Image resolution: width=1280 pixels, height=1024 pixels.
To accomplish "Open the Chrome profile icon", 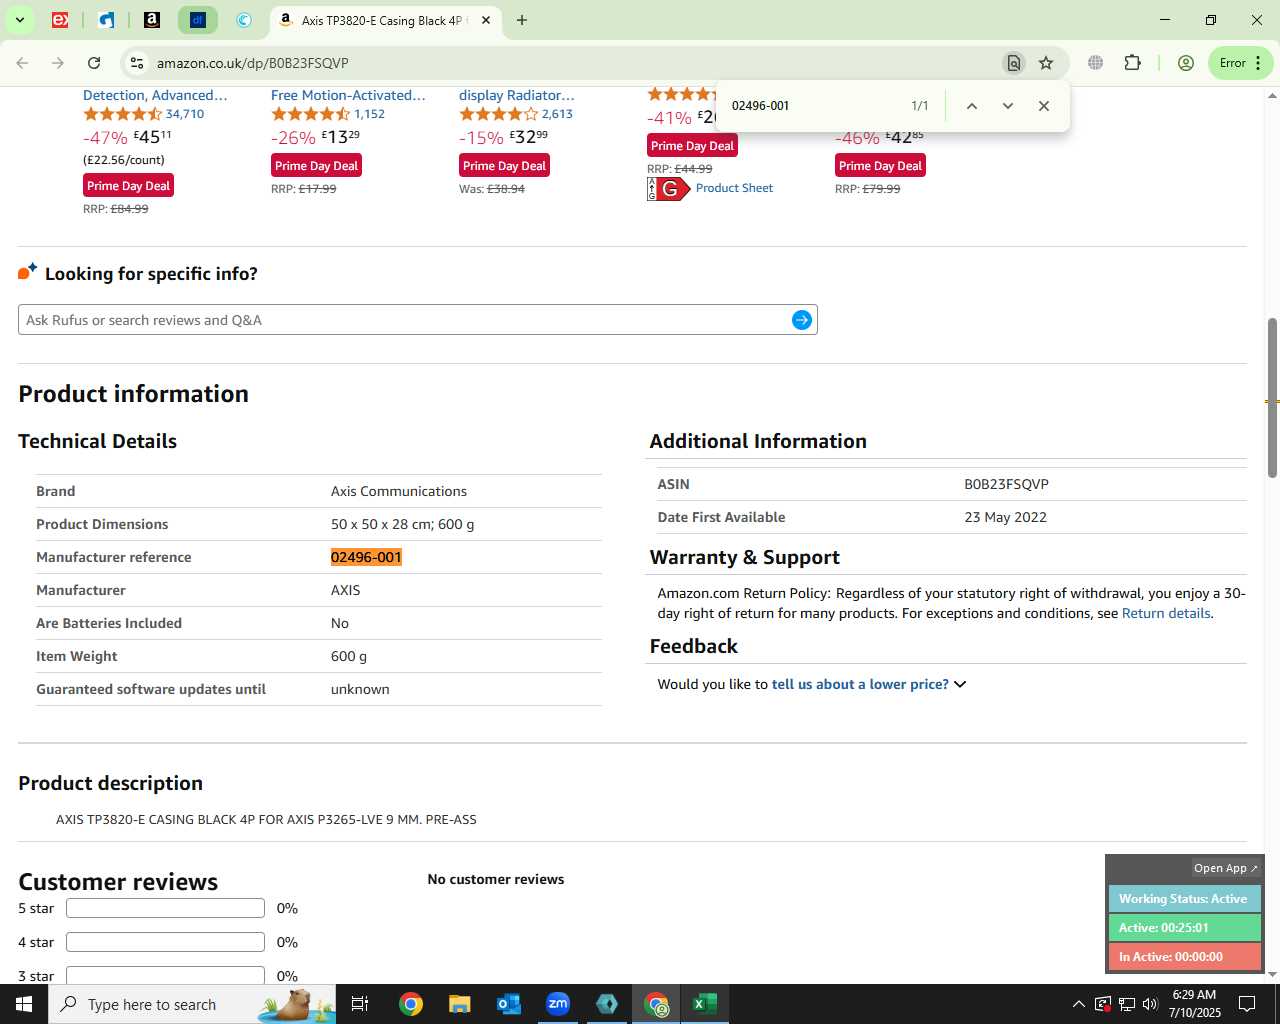I will (x=1186, y=63).
